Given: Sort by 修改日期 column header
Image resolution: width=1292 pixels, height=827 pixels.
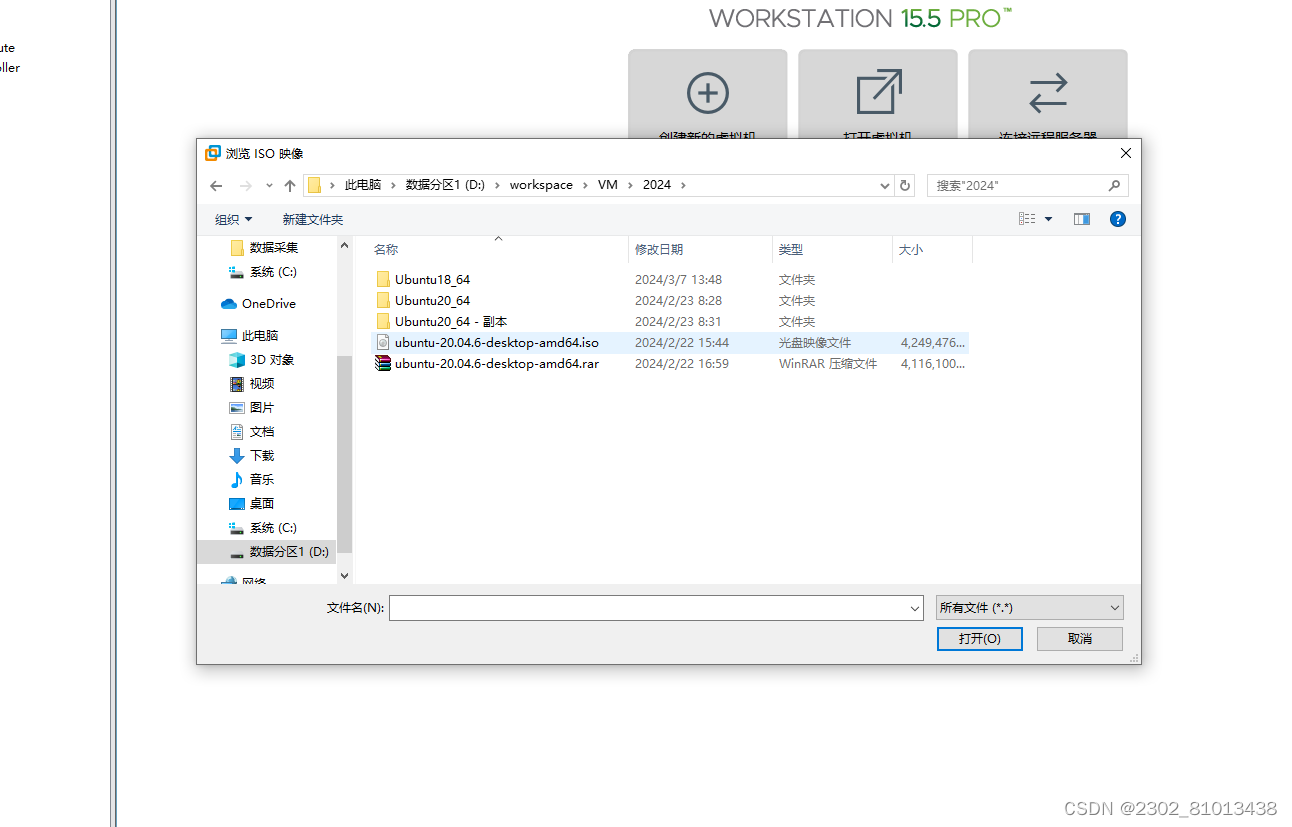Looking at the screenshot, I should pos(659,250).
